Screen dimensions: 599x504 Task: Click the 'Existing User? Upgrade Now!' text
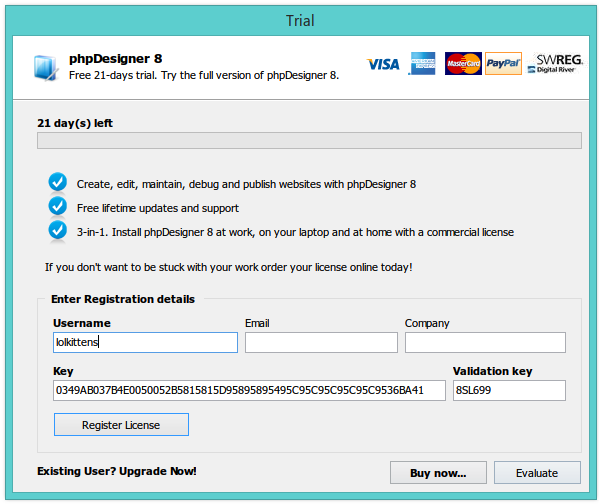(x=117, y=471)
